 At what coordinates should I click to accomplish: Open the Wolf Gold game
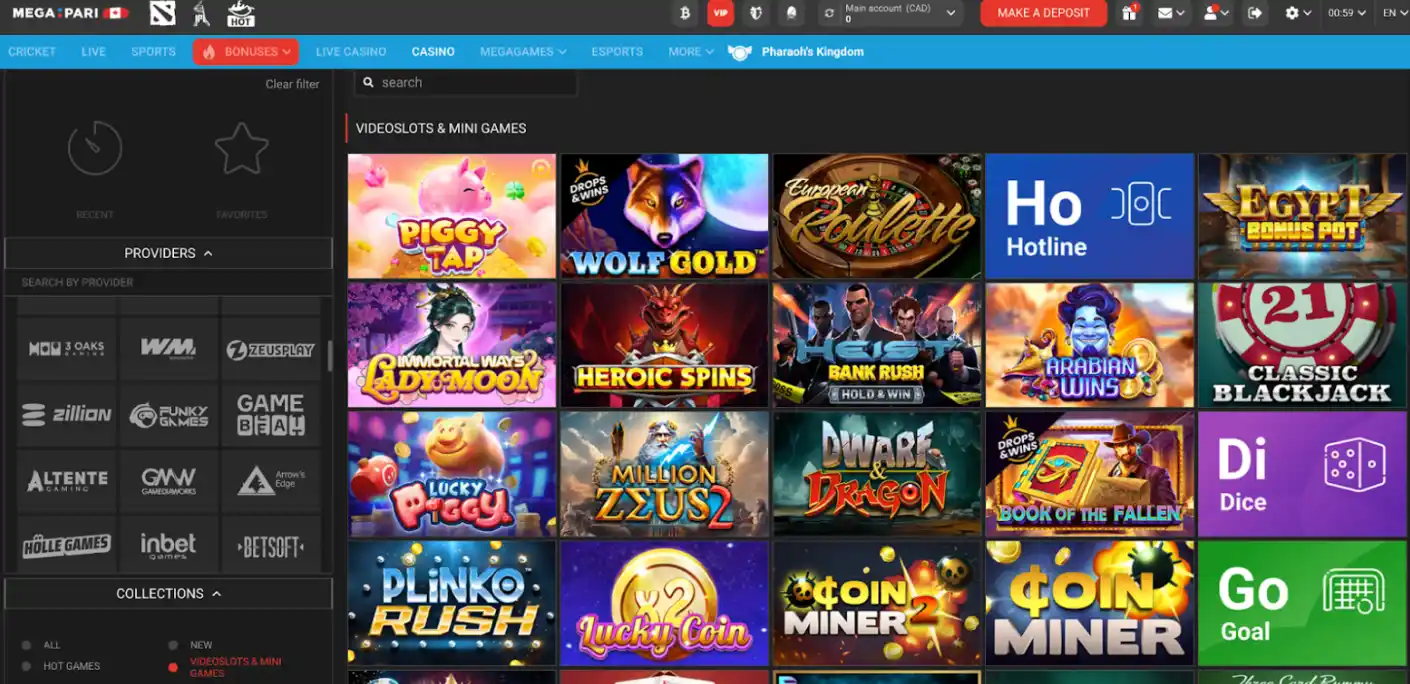click(x=665, y=216)
